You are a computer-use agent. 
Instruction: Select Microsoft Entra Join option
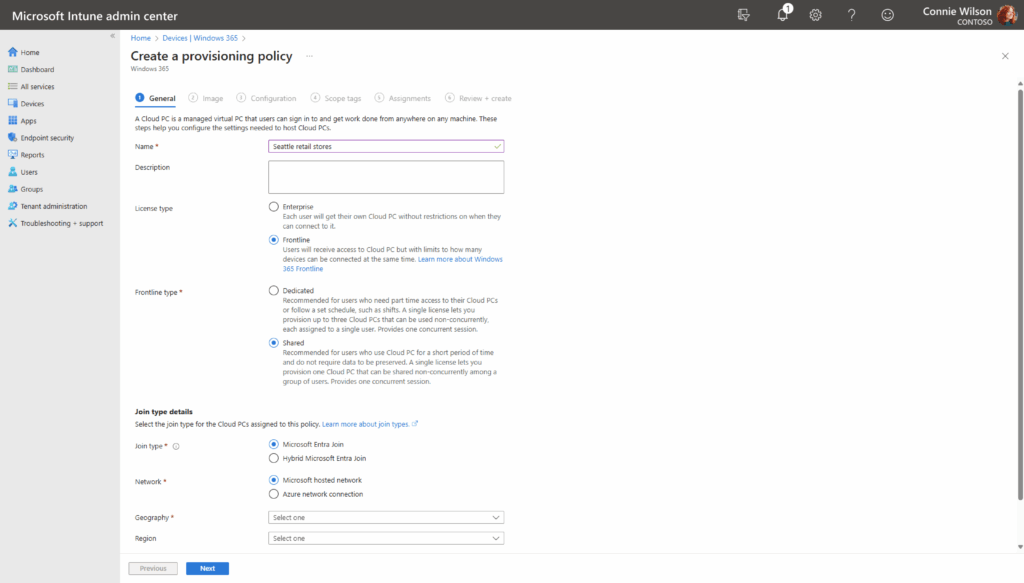pyautogui.click(x=274, y=444)
